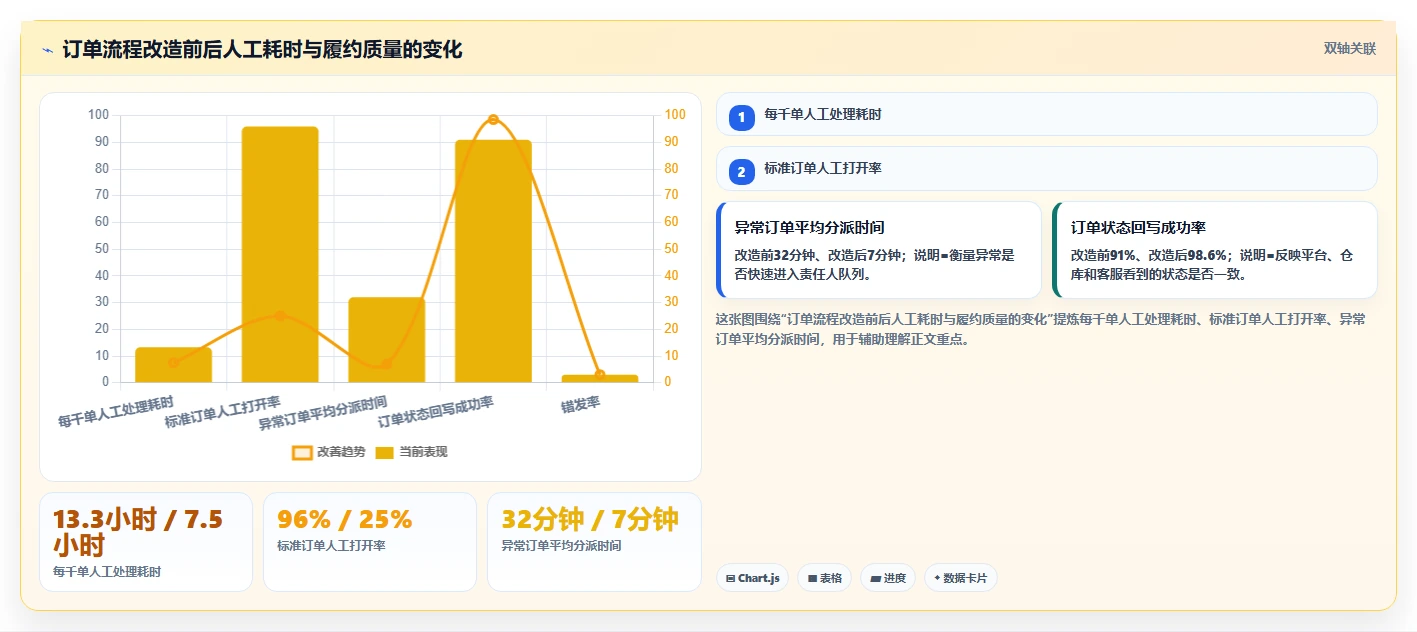Select the 表格 tag
Screen dimensions: 1417x632
tap(824, 578)
